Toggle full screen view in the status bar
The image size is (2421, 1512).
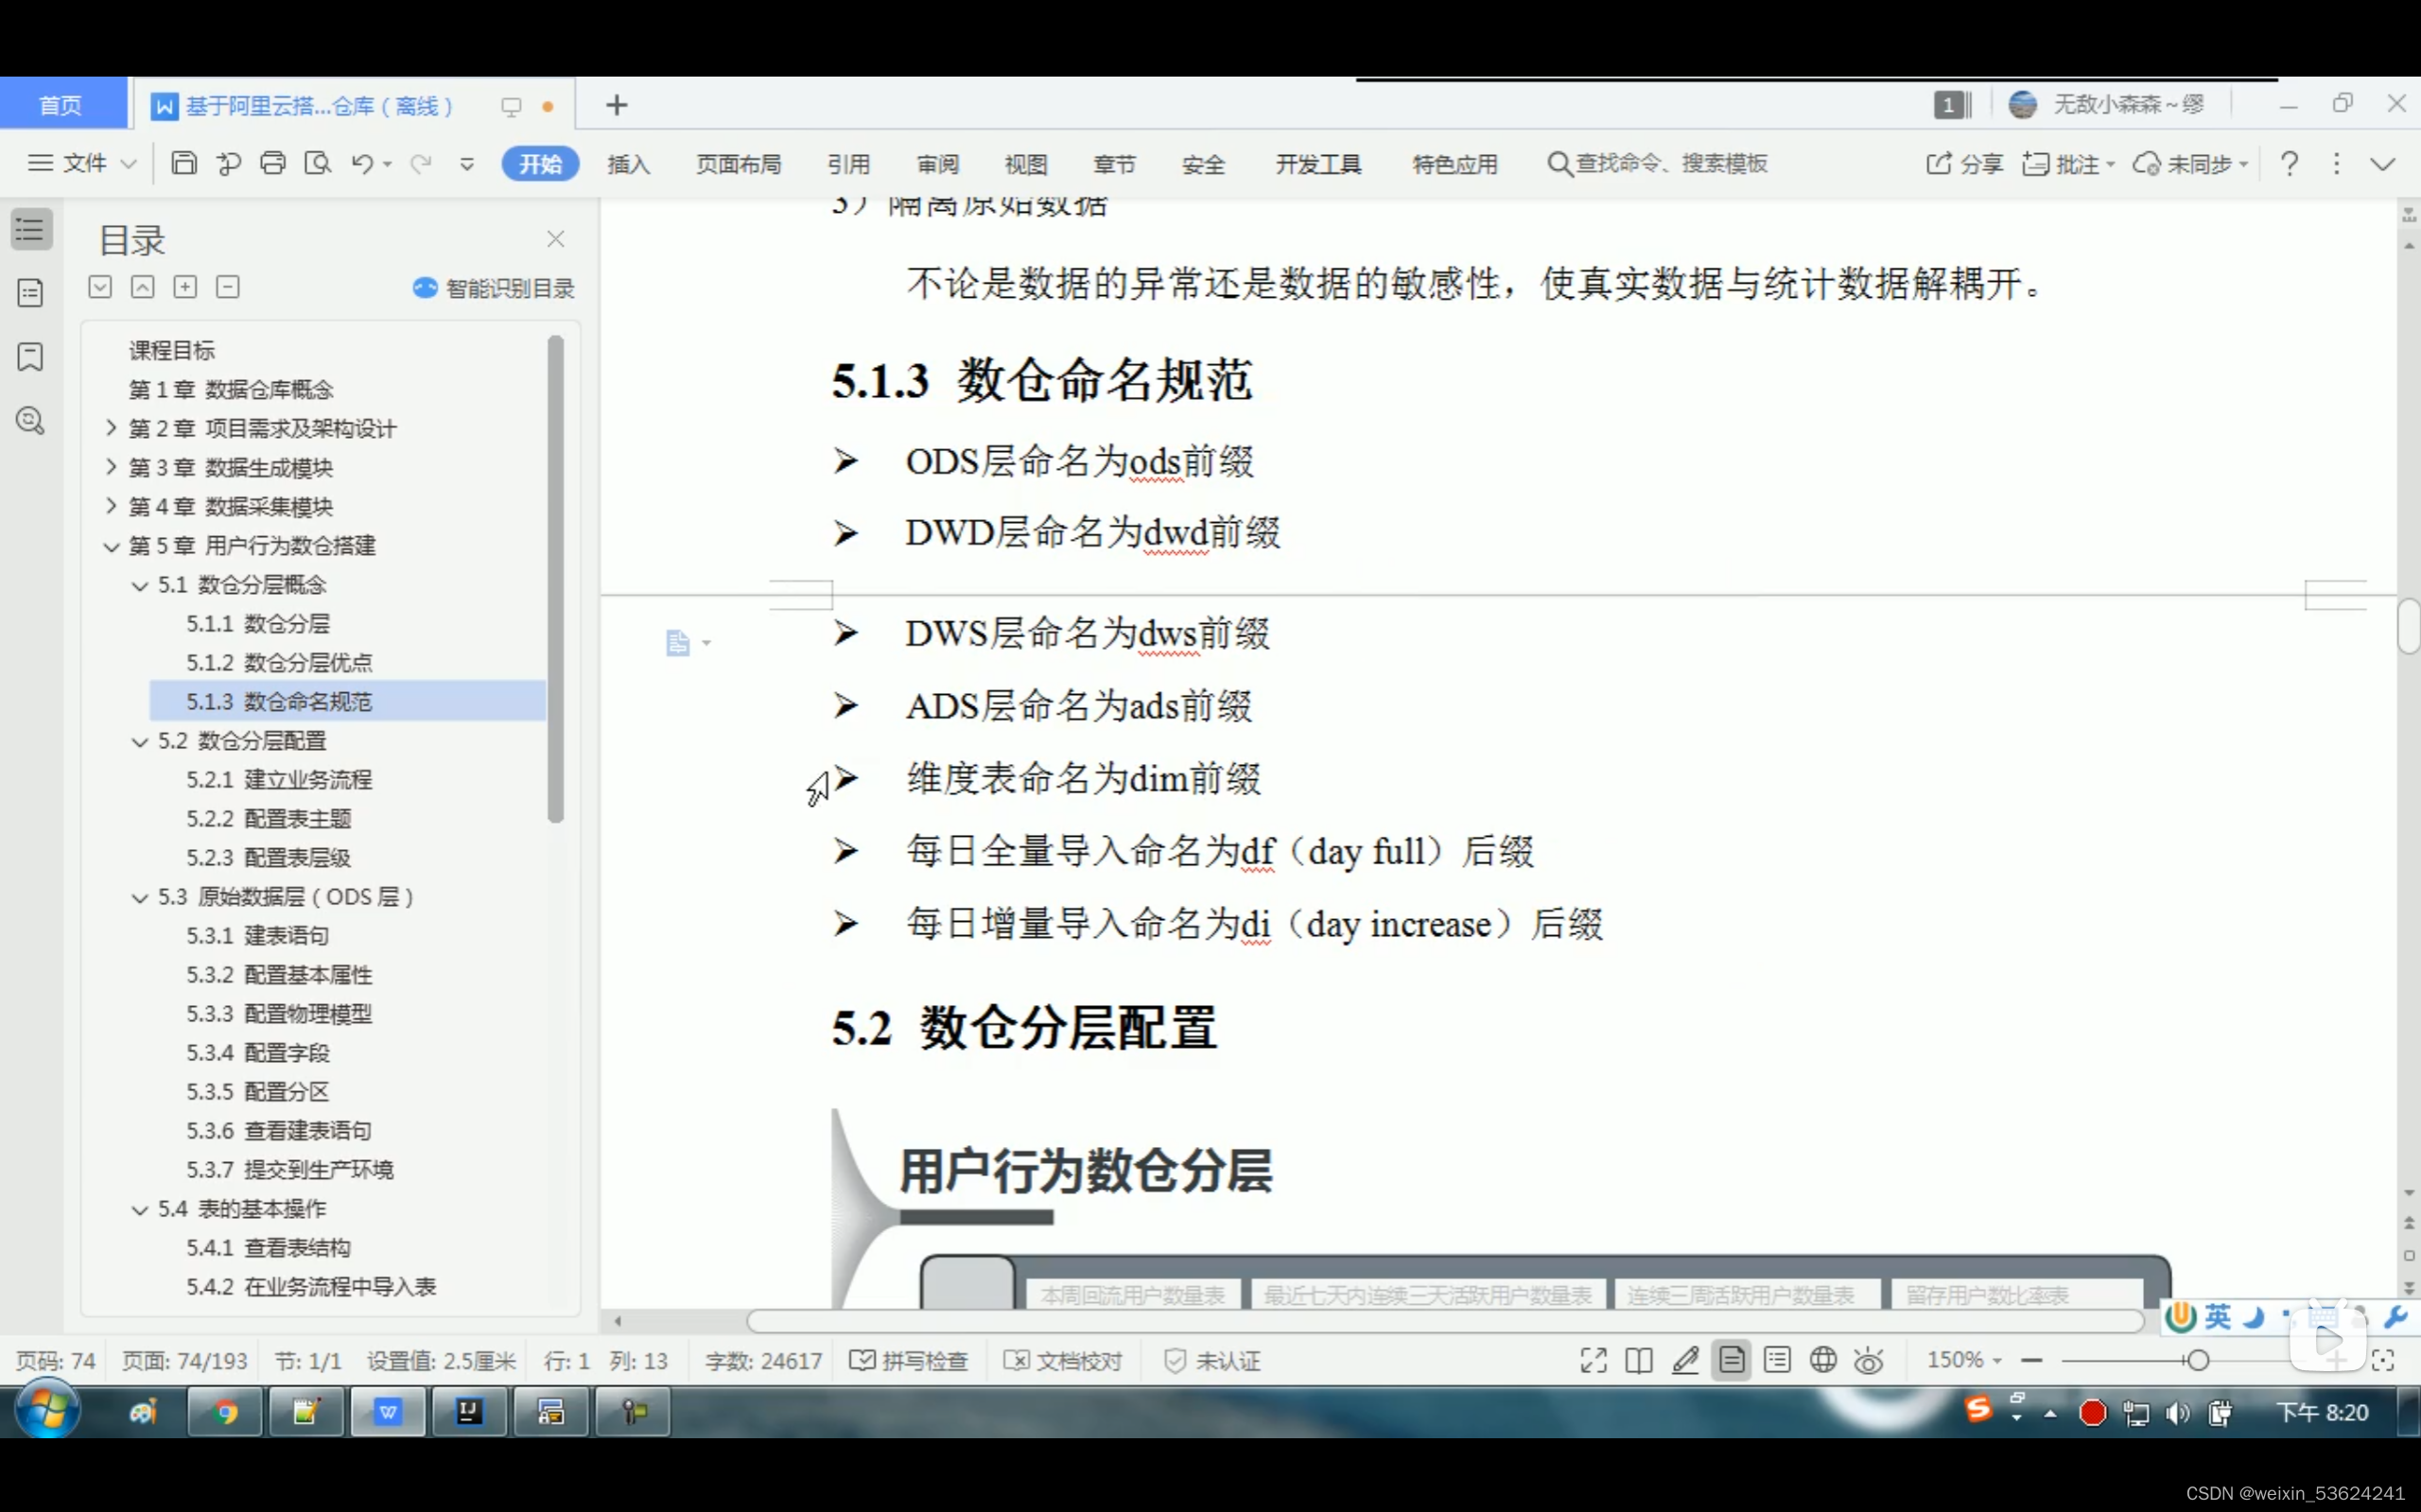click(1593, 1360)
